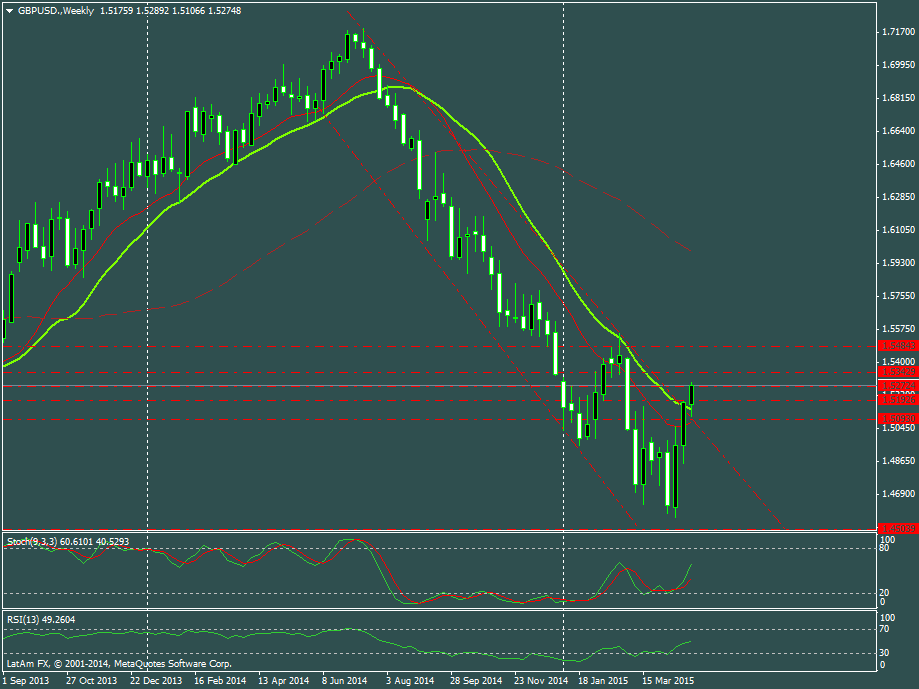
Task: Click the 1.46900 price scale value
Action: click(899, 493)
